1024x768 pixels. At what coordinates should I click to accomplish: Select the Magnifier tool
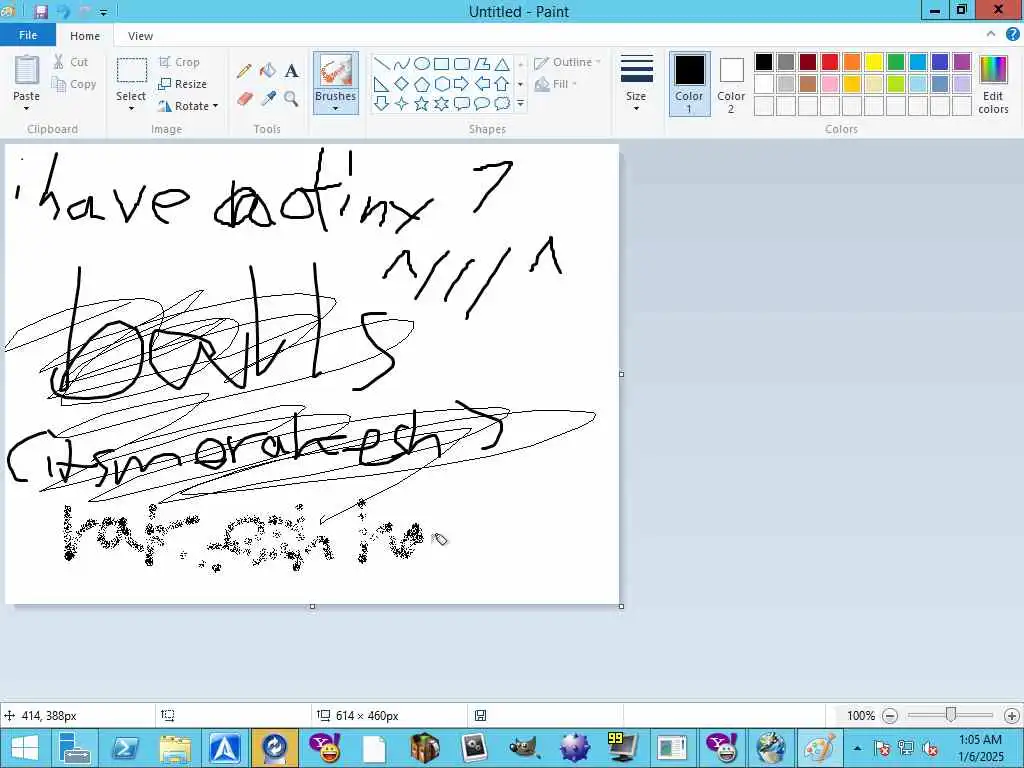[x=291, y=99]
